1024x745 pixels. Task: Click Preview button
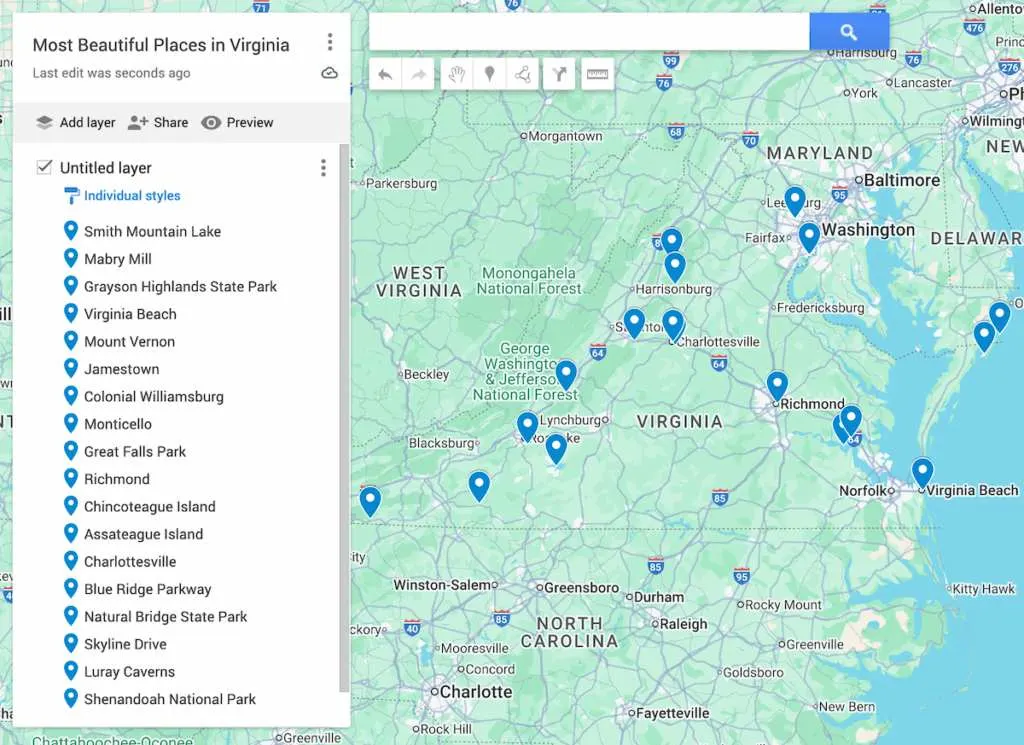coord(237,123)
